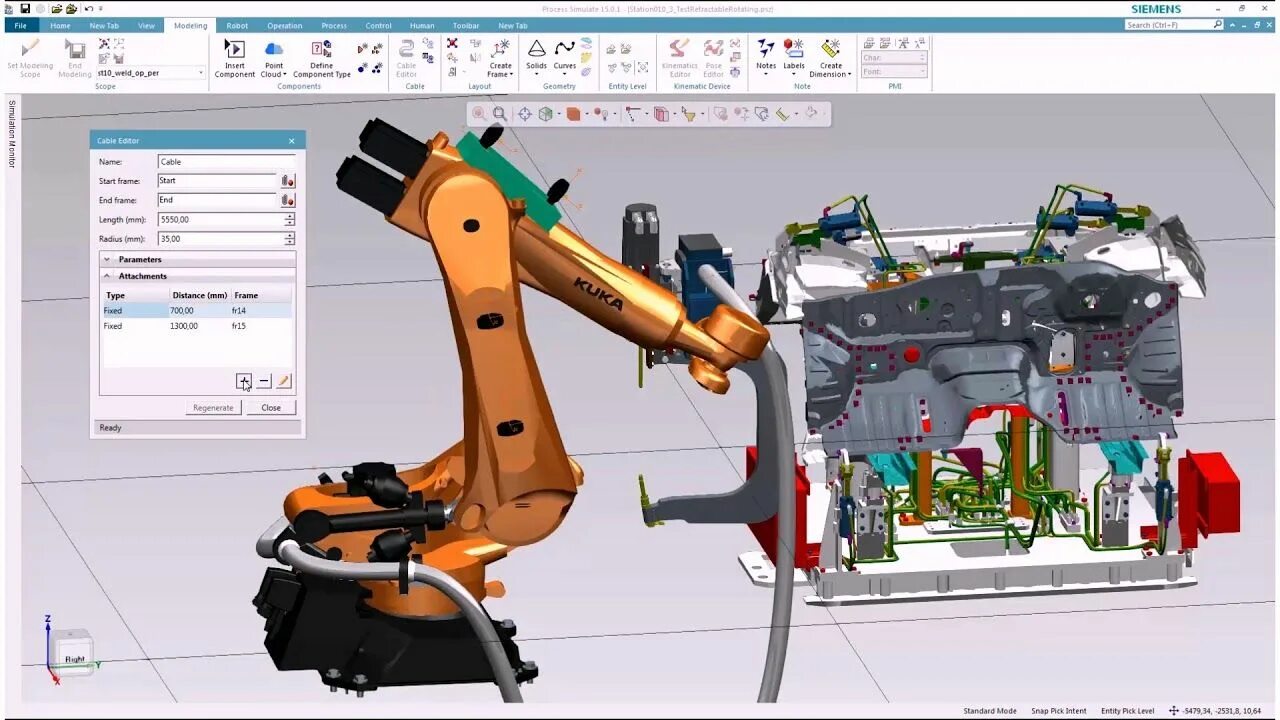The image size is (1280, 720).
Task: Save using the quick access disk icon
Action: (25, 8)
